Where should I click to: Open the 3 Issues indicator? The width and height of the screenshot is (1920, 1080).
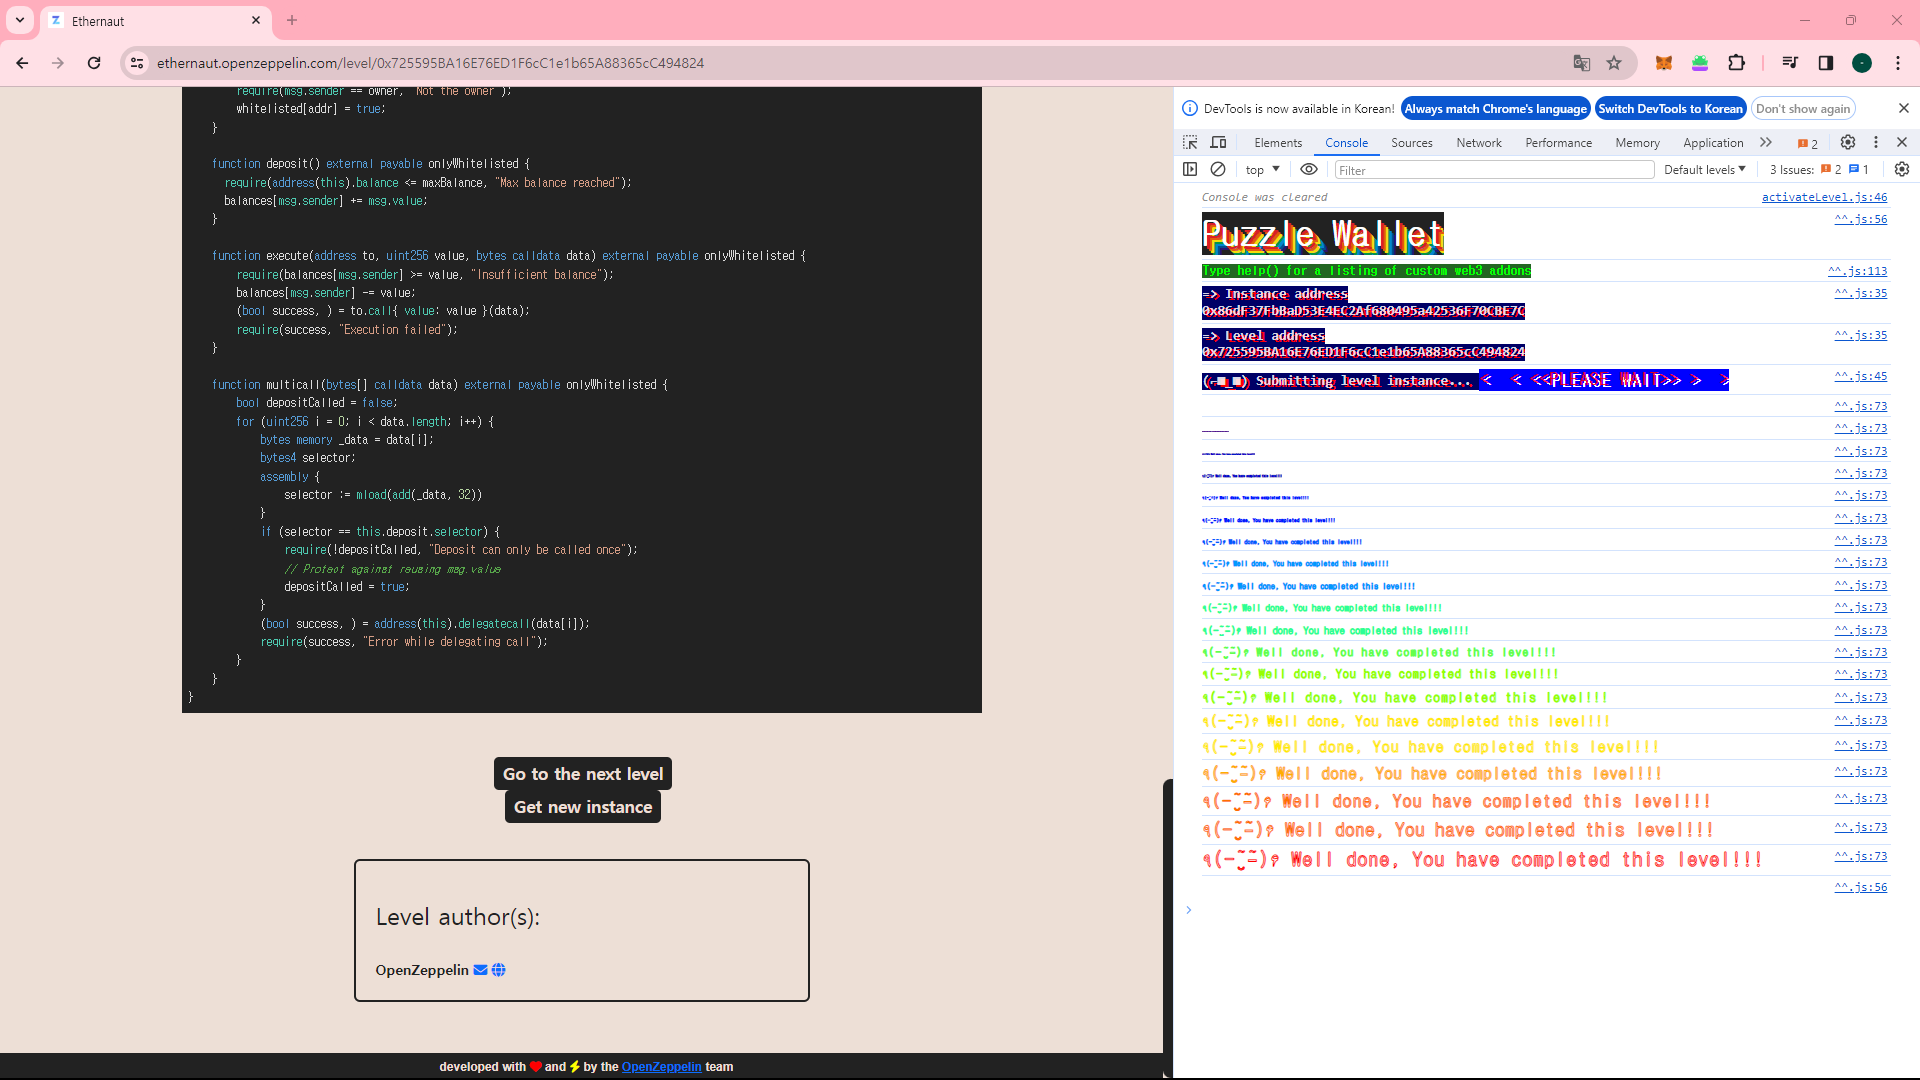click(1819, 170)
